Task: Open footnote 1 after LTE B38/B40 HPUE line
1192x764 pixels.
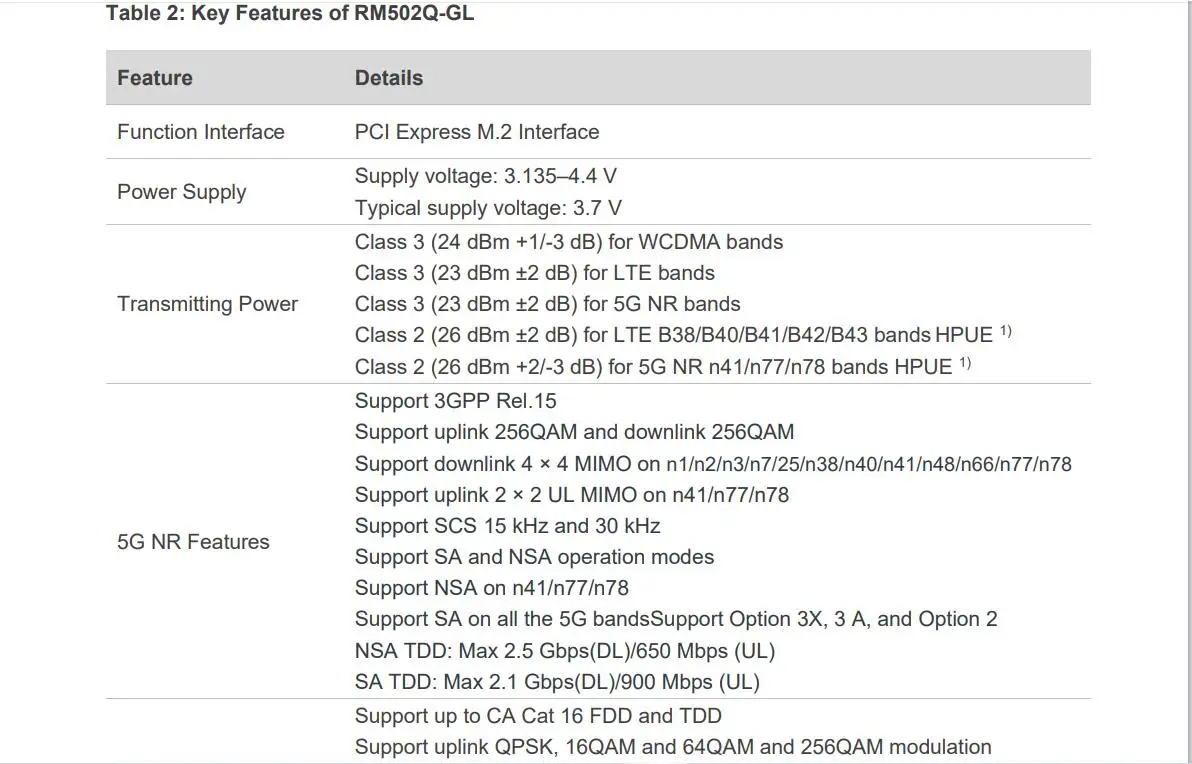Action: (1006, 330)
